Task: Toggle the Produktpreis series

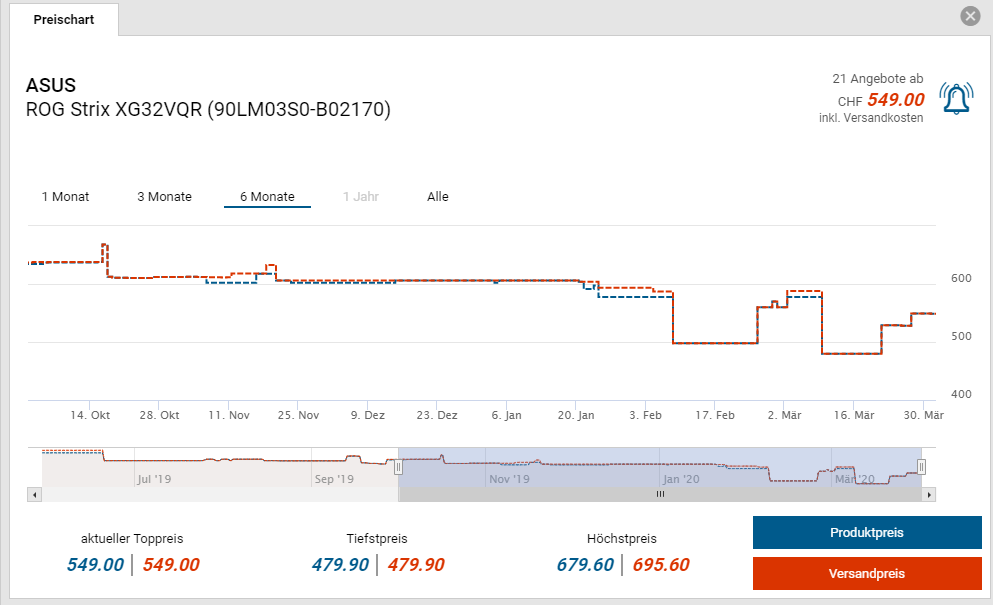Action: tap(866, 533)
